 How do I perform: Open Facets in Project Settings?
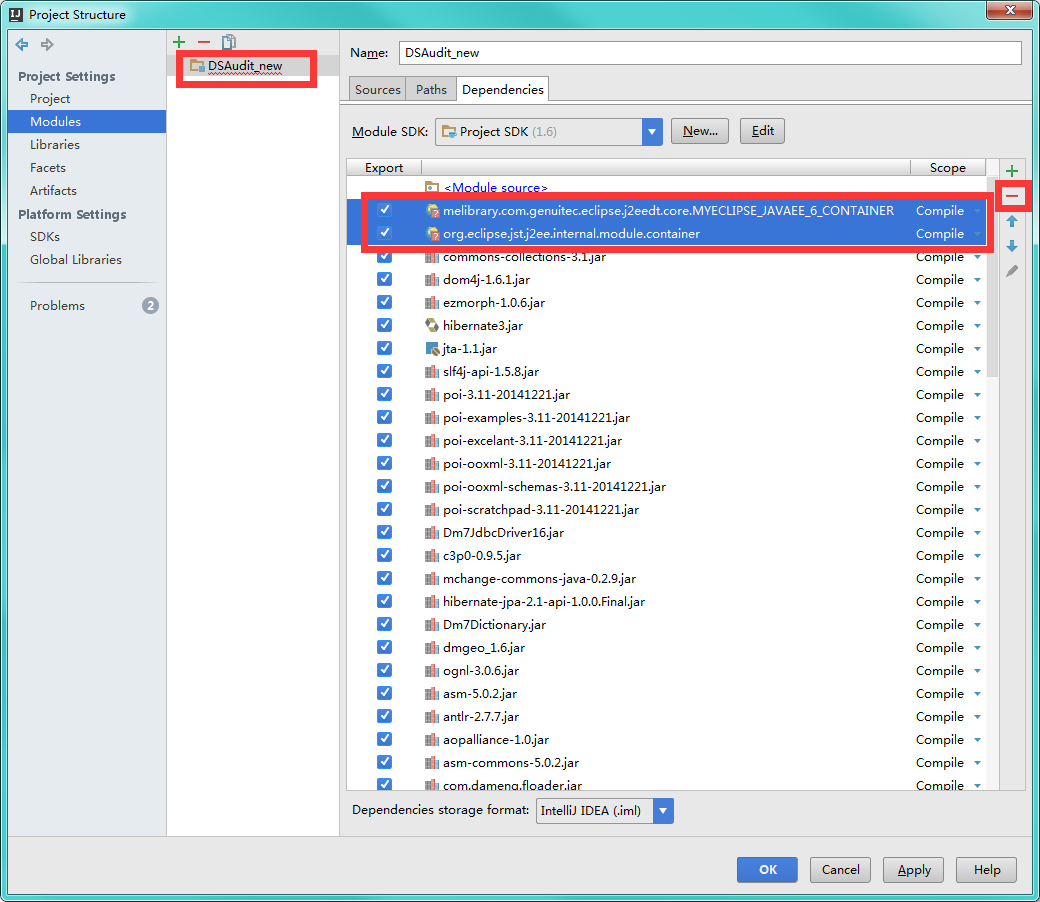[x=48, y=168]
